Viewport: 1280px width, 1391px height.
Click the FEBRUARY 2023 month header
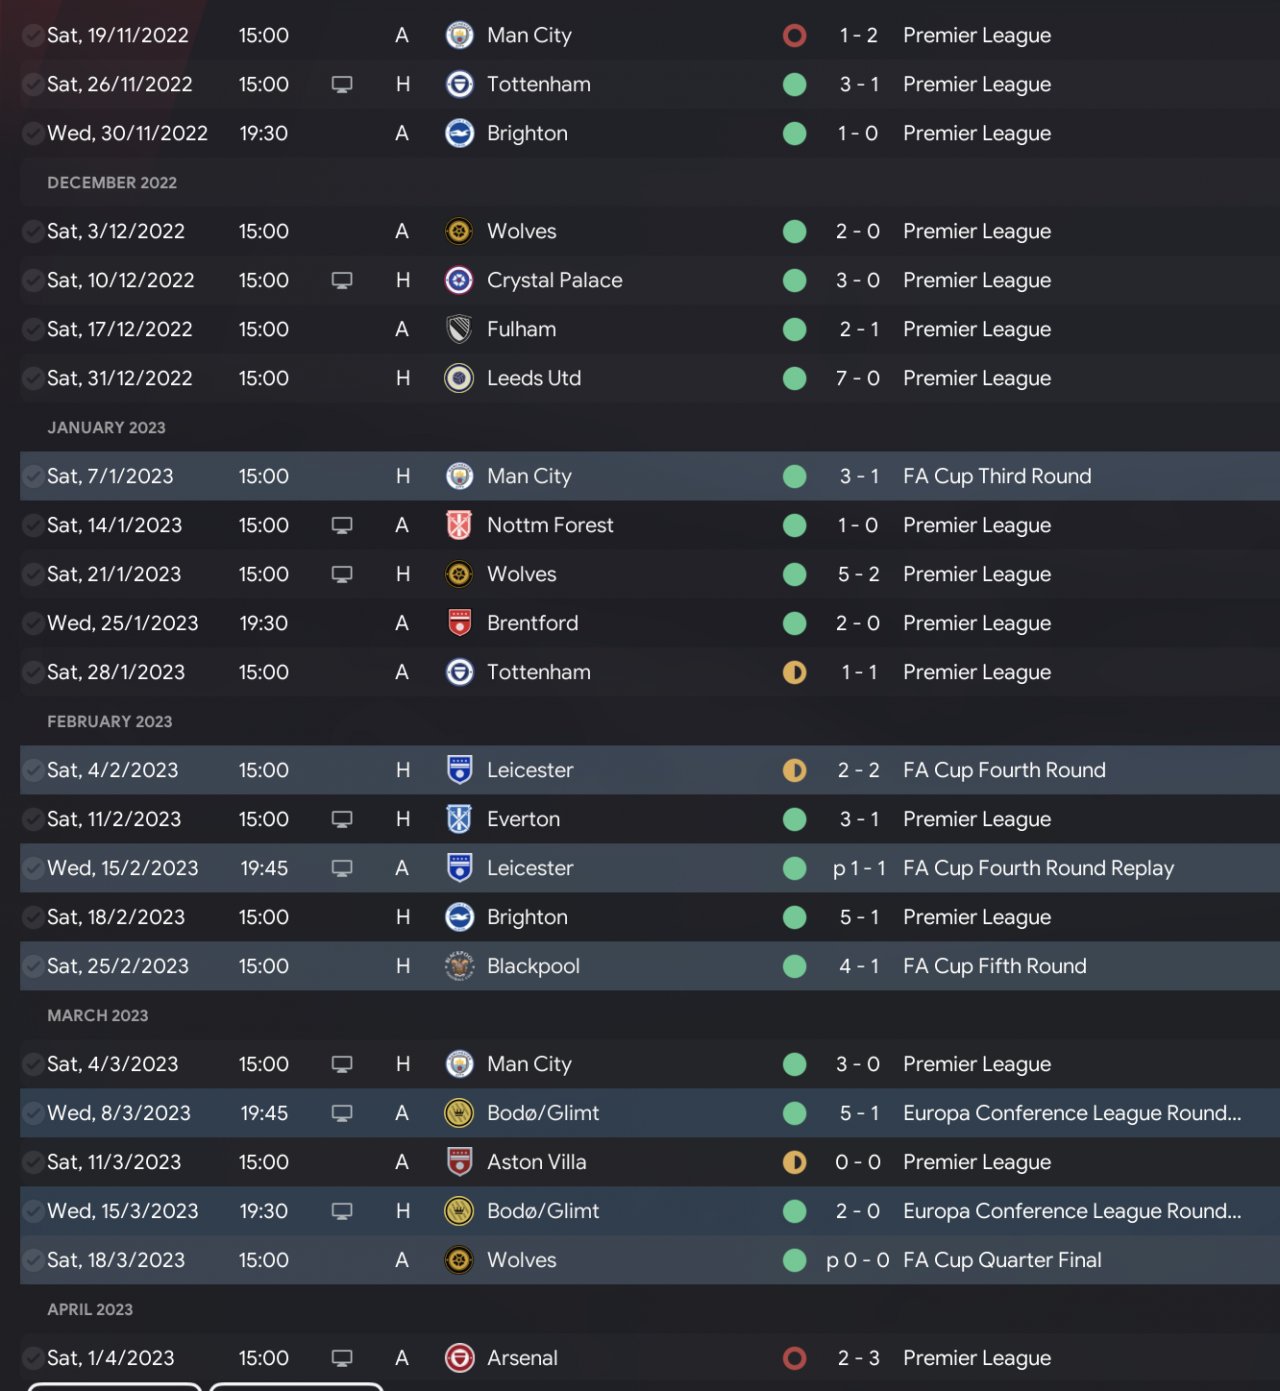click(110, 721)
